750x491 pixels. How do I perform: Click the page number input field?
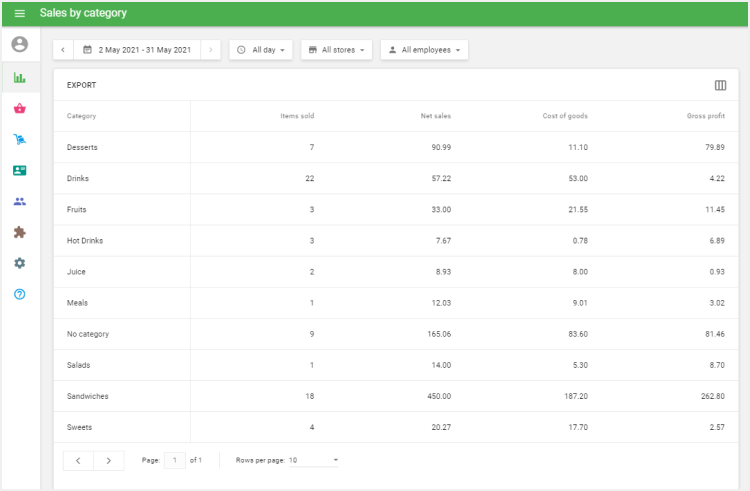(x=175, y=460)
